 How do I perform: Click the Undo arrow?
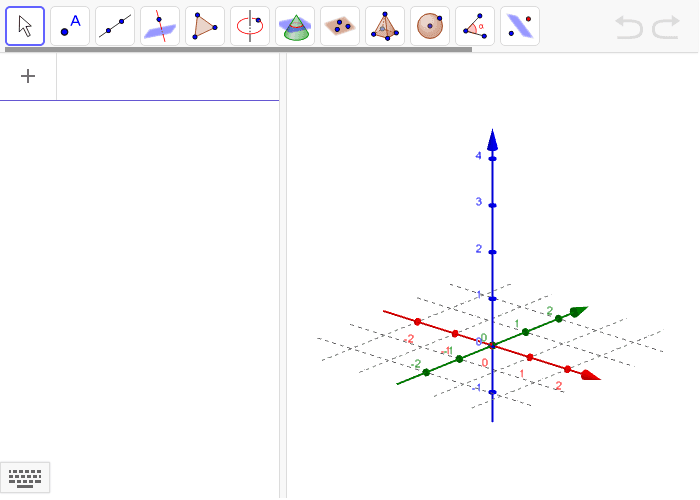629,27
